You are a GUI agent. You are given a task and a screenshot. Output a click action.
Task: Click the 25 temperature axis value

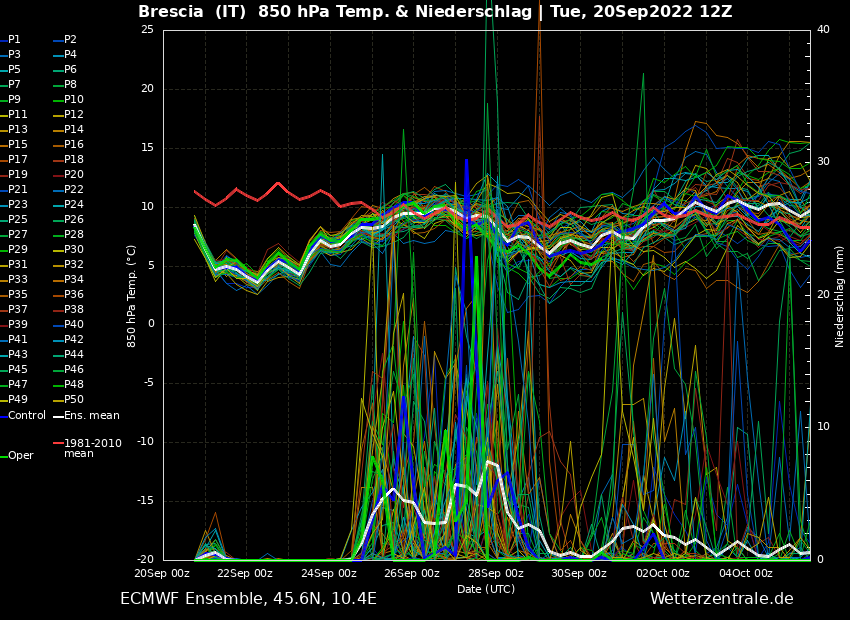(147, 29)
